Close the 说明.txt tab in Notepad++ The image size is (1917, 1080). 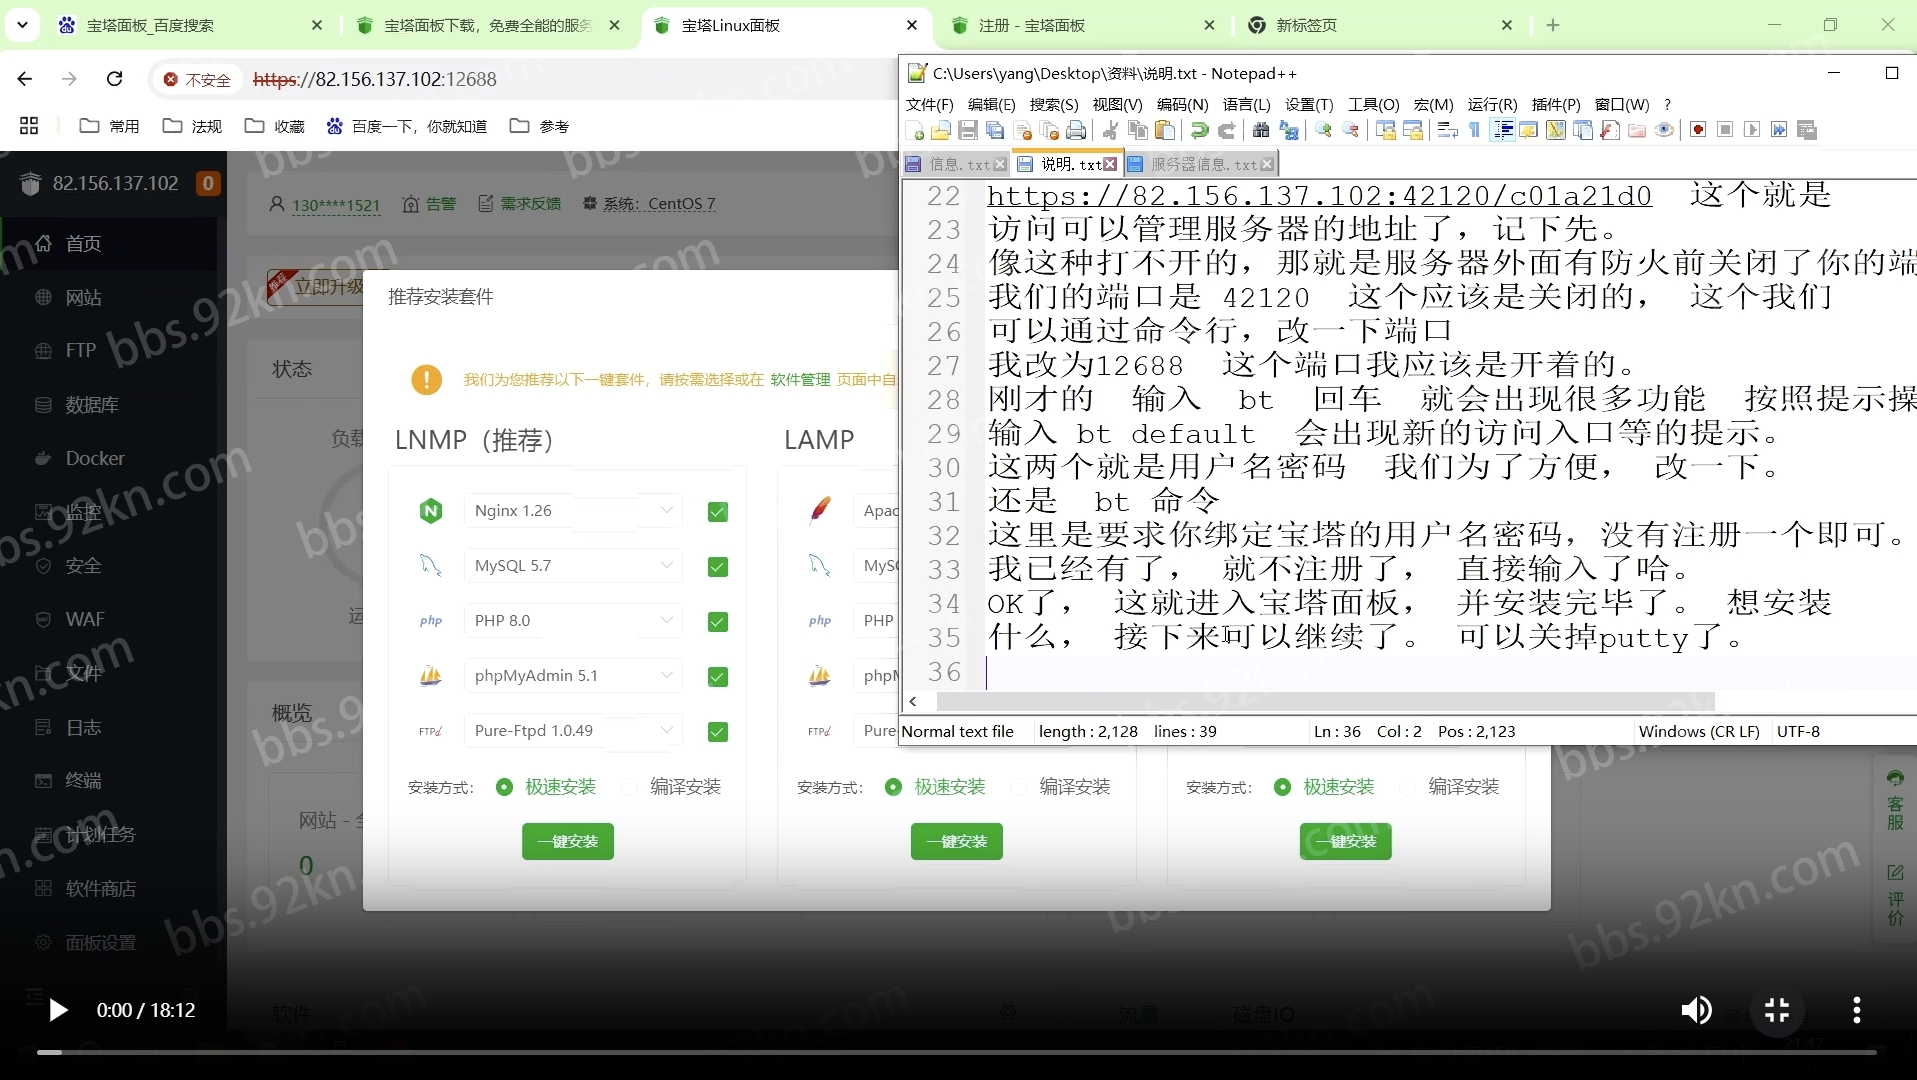(1110, 164)
